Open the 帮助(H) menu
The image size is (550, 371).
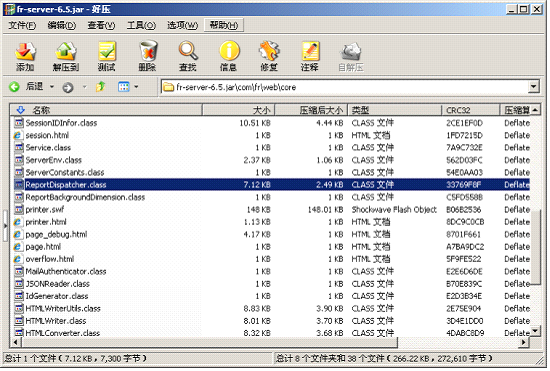tap(224, 25)
